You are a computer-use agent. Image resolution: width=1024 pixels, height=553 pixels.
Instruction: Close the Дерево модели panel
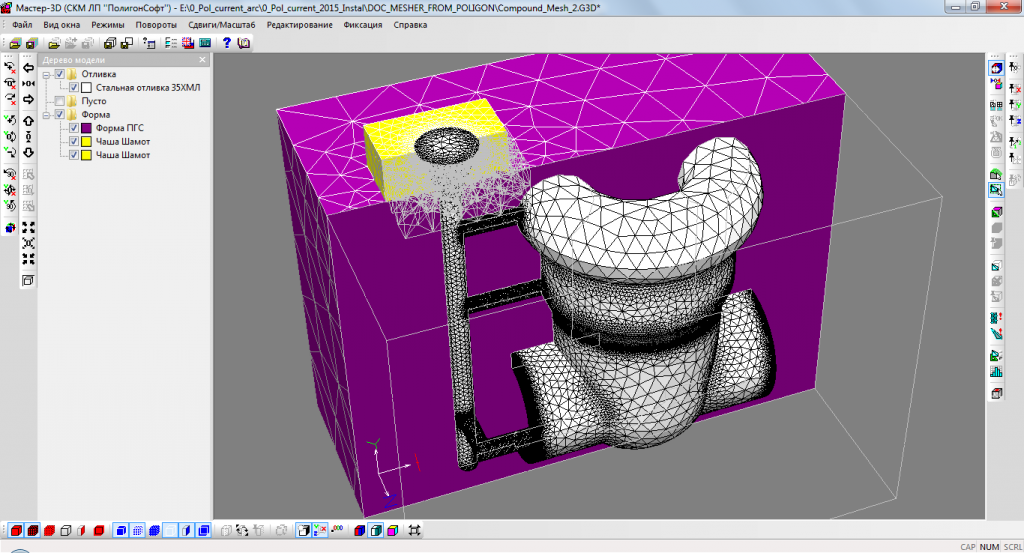coord(203,60)
